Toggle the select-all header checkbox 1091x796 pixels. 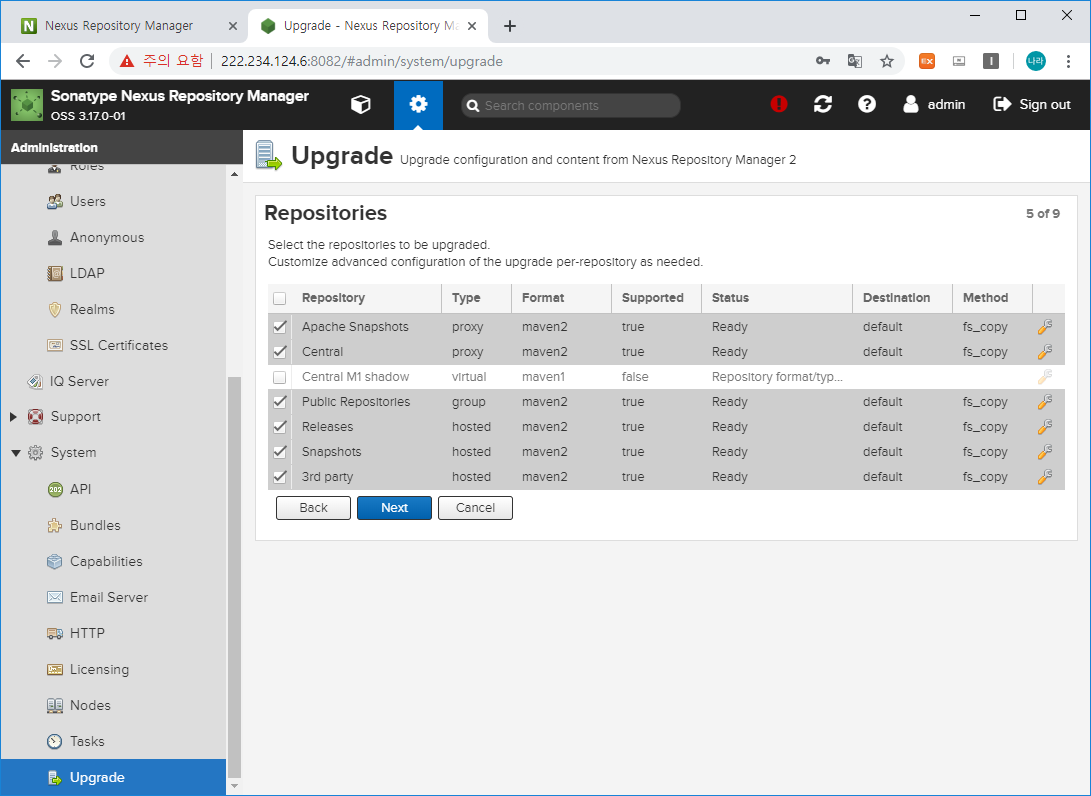[280, 298]
